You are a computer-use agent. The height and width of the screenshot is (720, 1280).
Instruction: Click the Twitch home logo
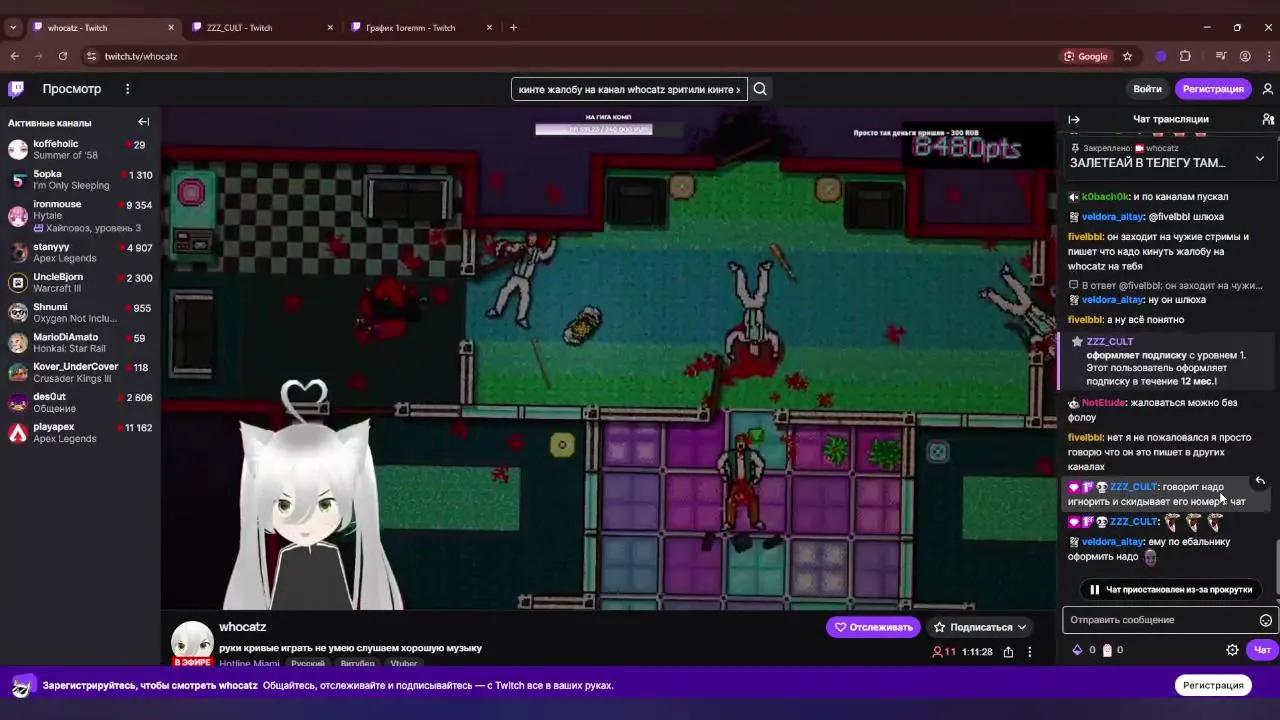[x=16, y=89]
